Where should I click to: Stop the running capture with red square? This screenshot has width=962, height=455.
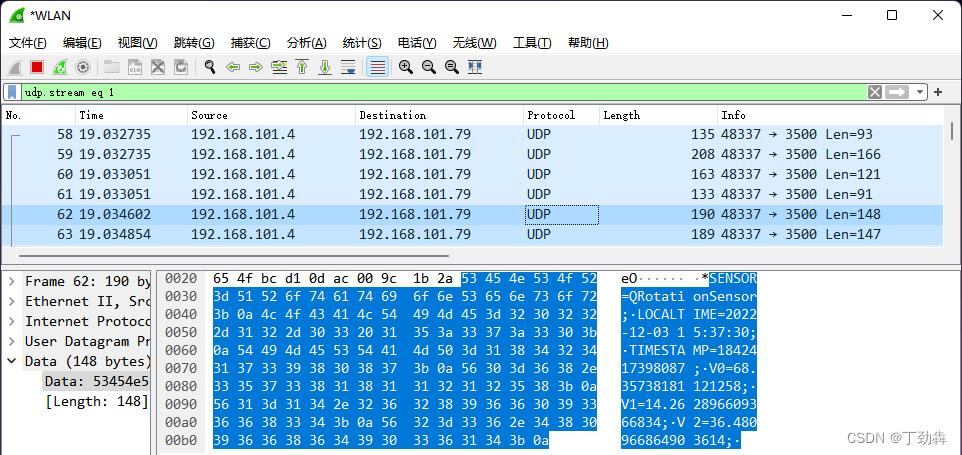[37, 67]
